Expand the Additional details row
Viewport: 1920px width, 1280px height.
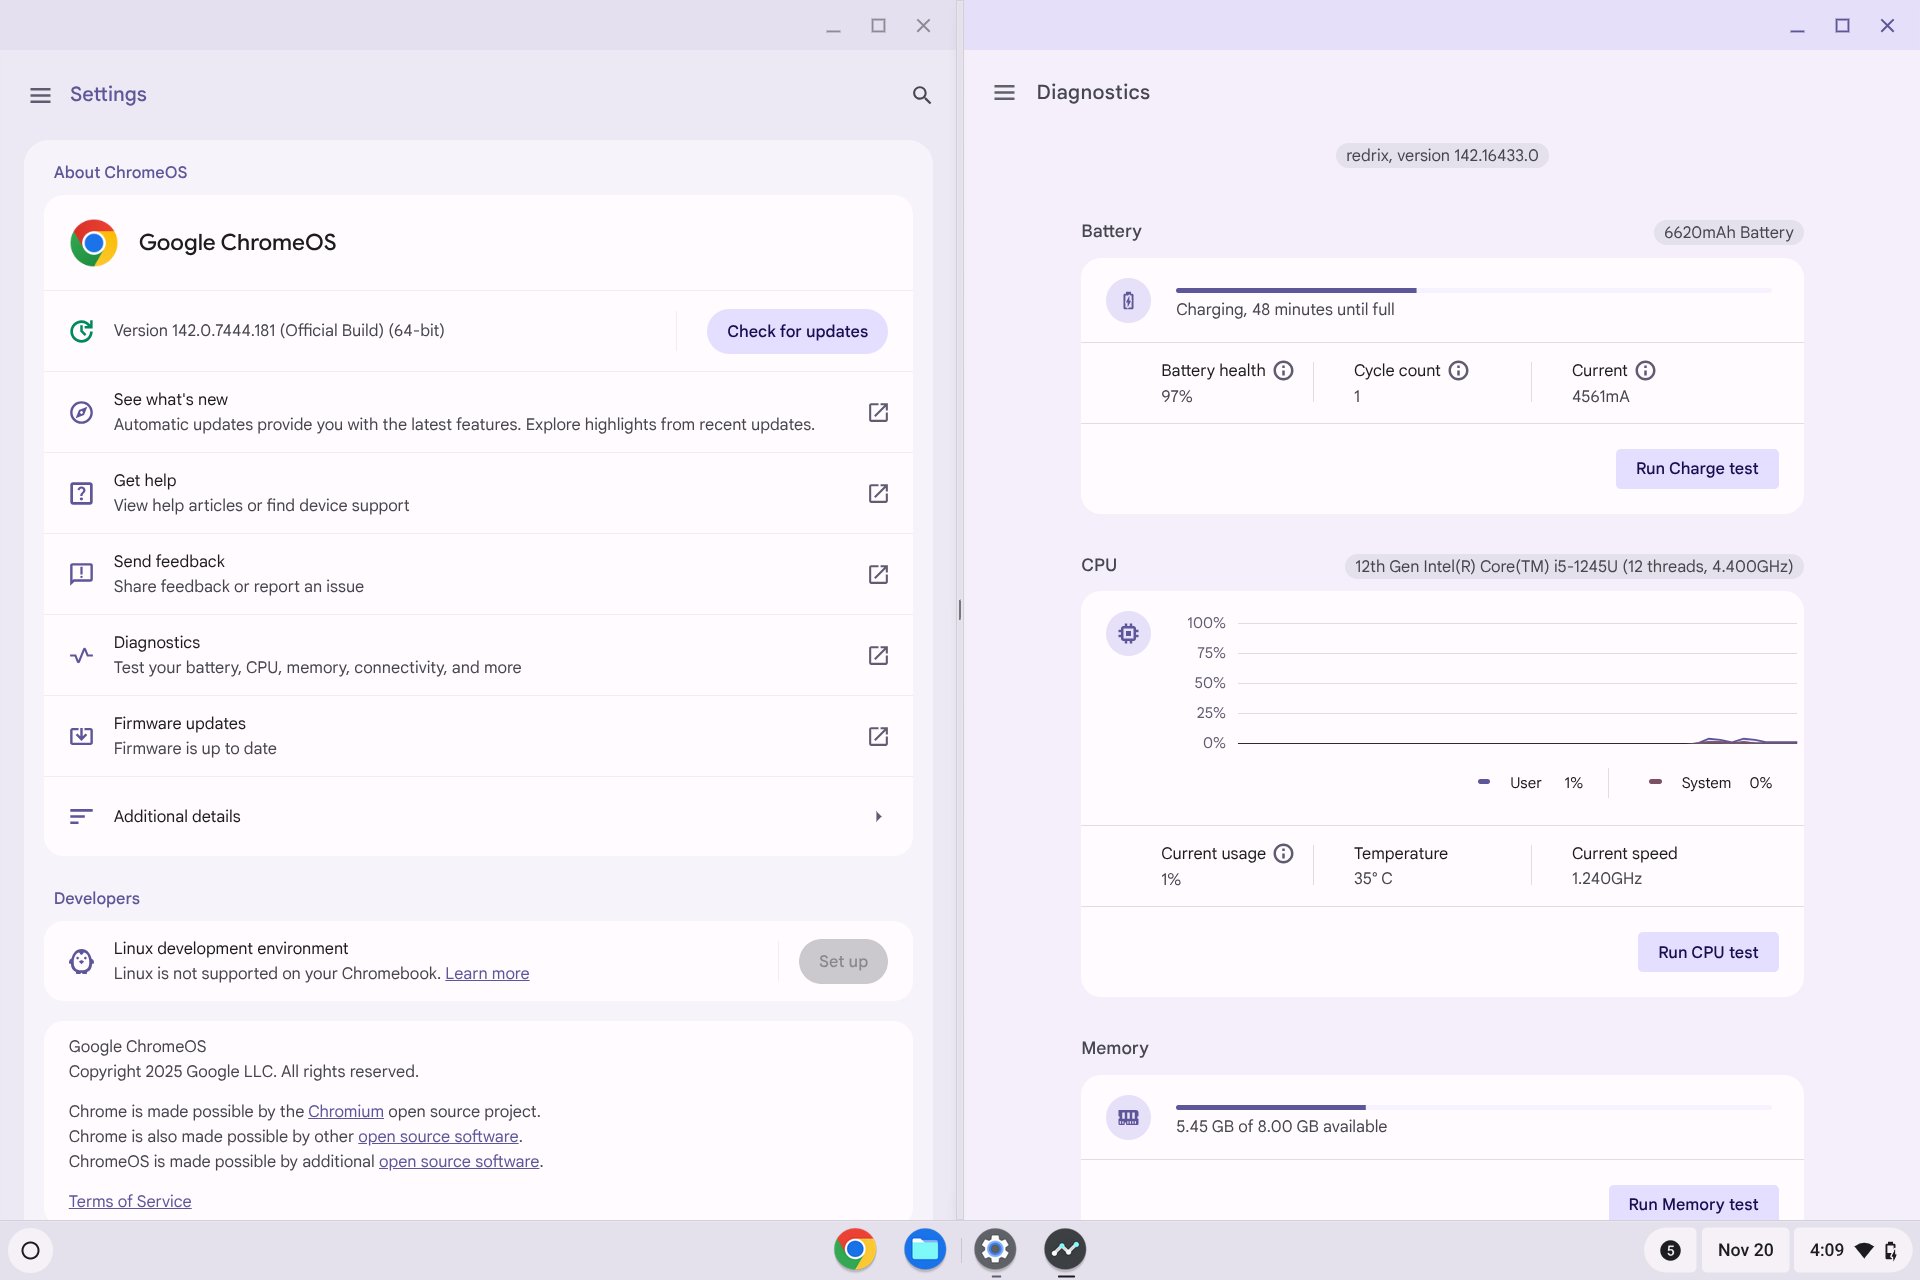point(478,816)
